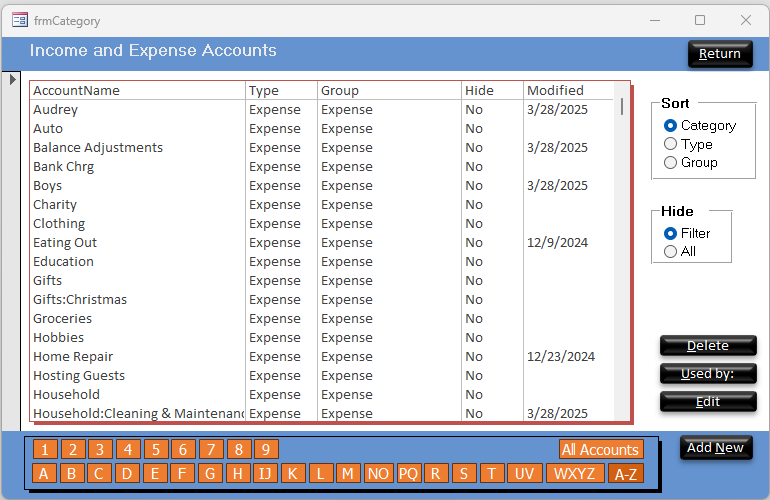
Task: Click the Edit button
Action: tap(708, 402)
